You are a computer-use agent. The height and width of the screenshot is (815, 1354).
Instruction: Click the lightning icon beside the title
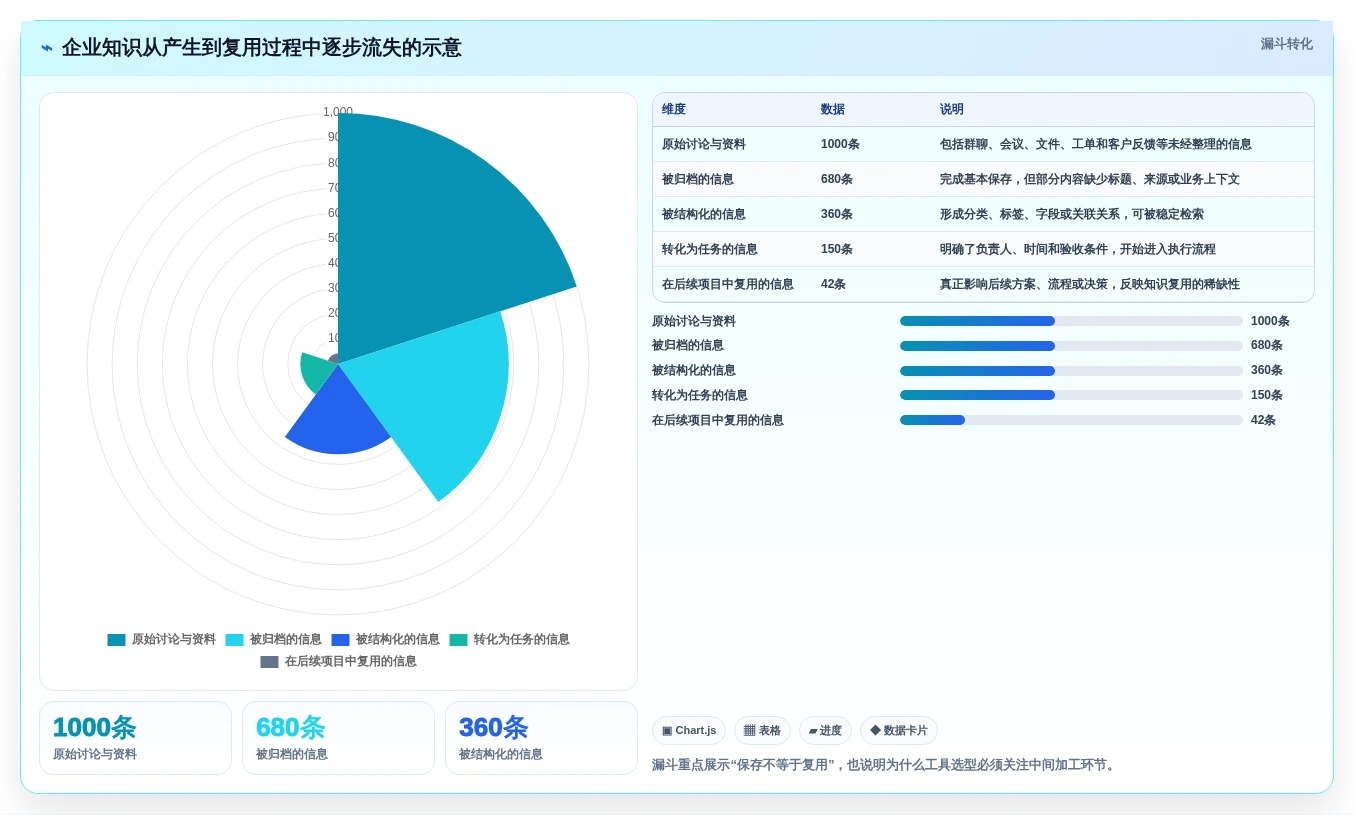coord(47,48)
